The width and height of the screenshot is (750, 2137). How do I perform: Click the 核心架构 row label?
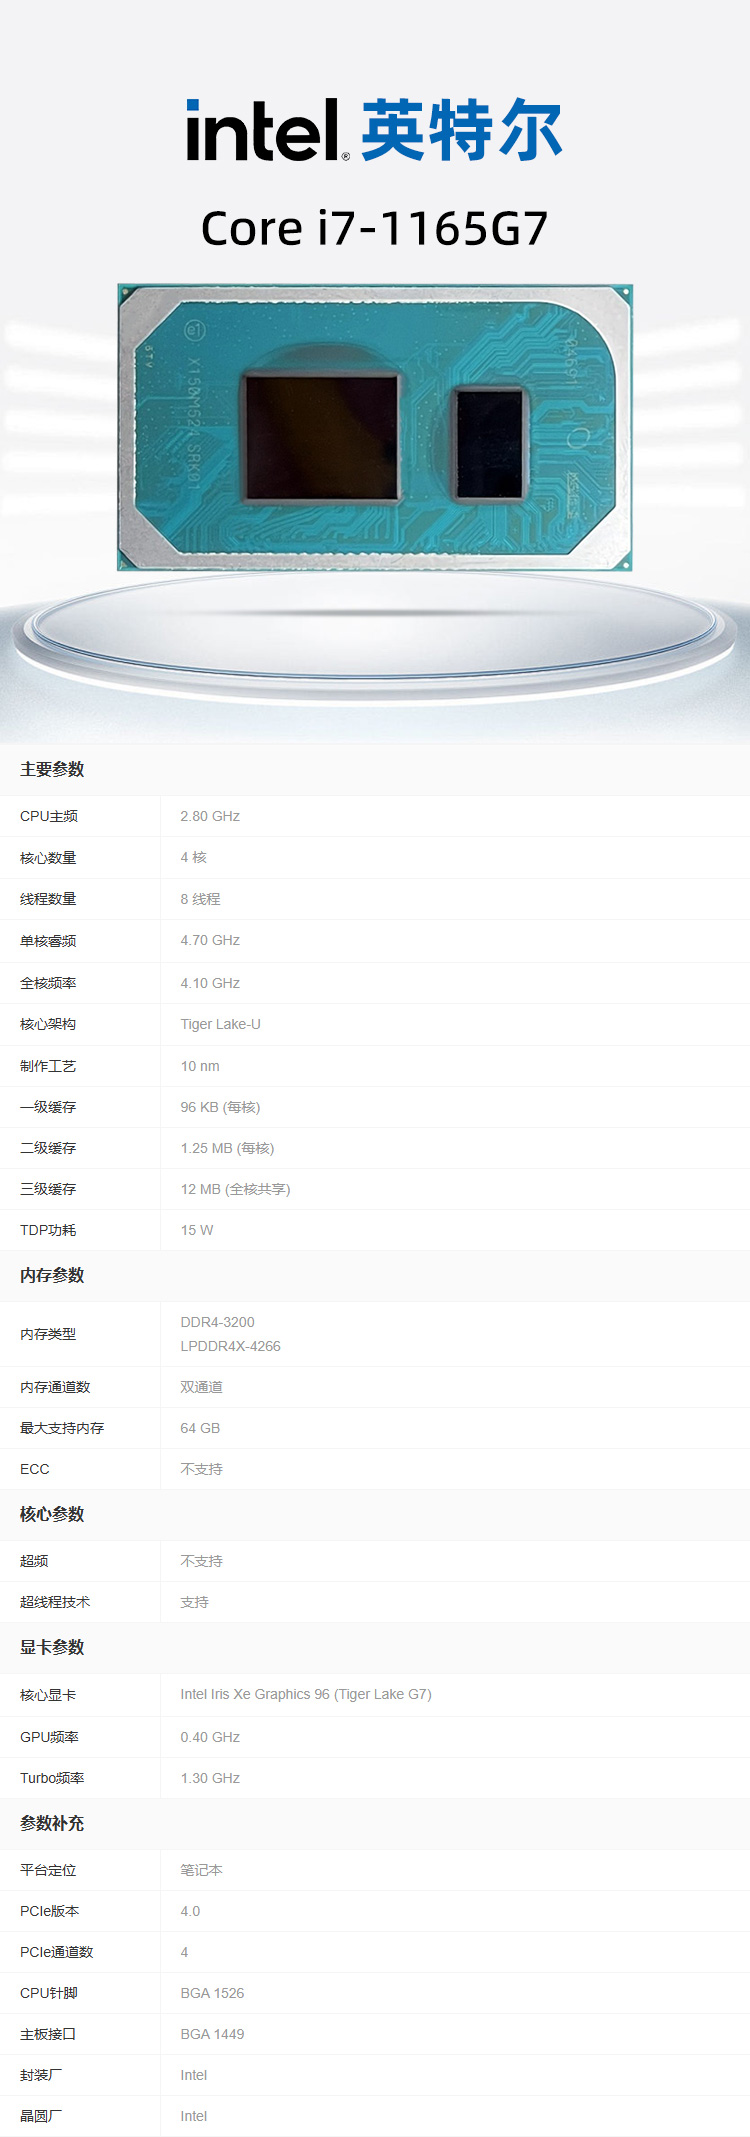coord(48,1024)
